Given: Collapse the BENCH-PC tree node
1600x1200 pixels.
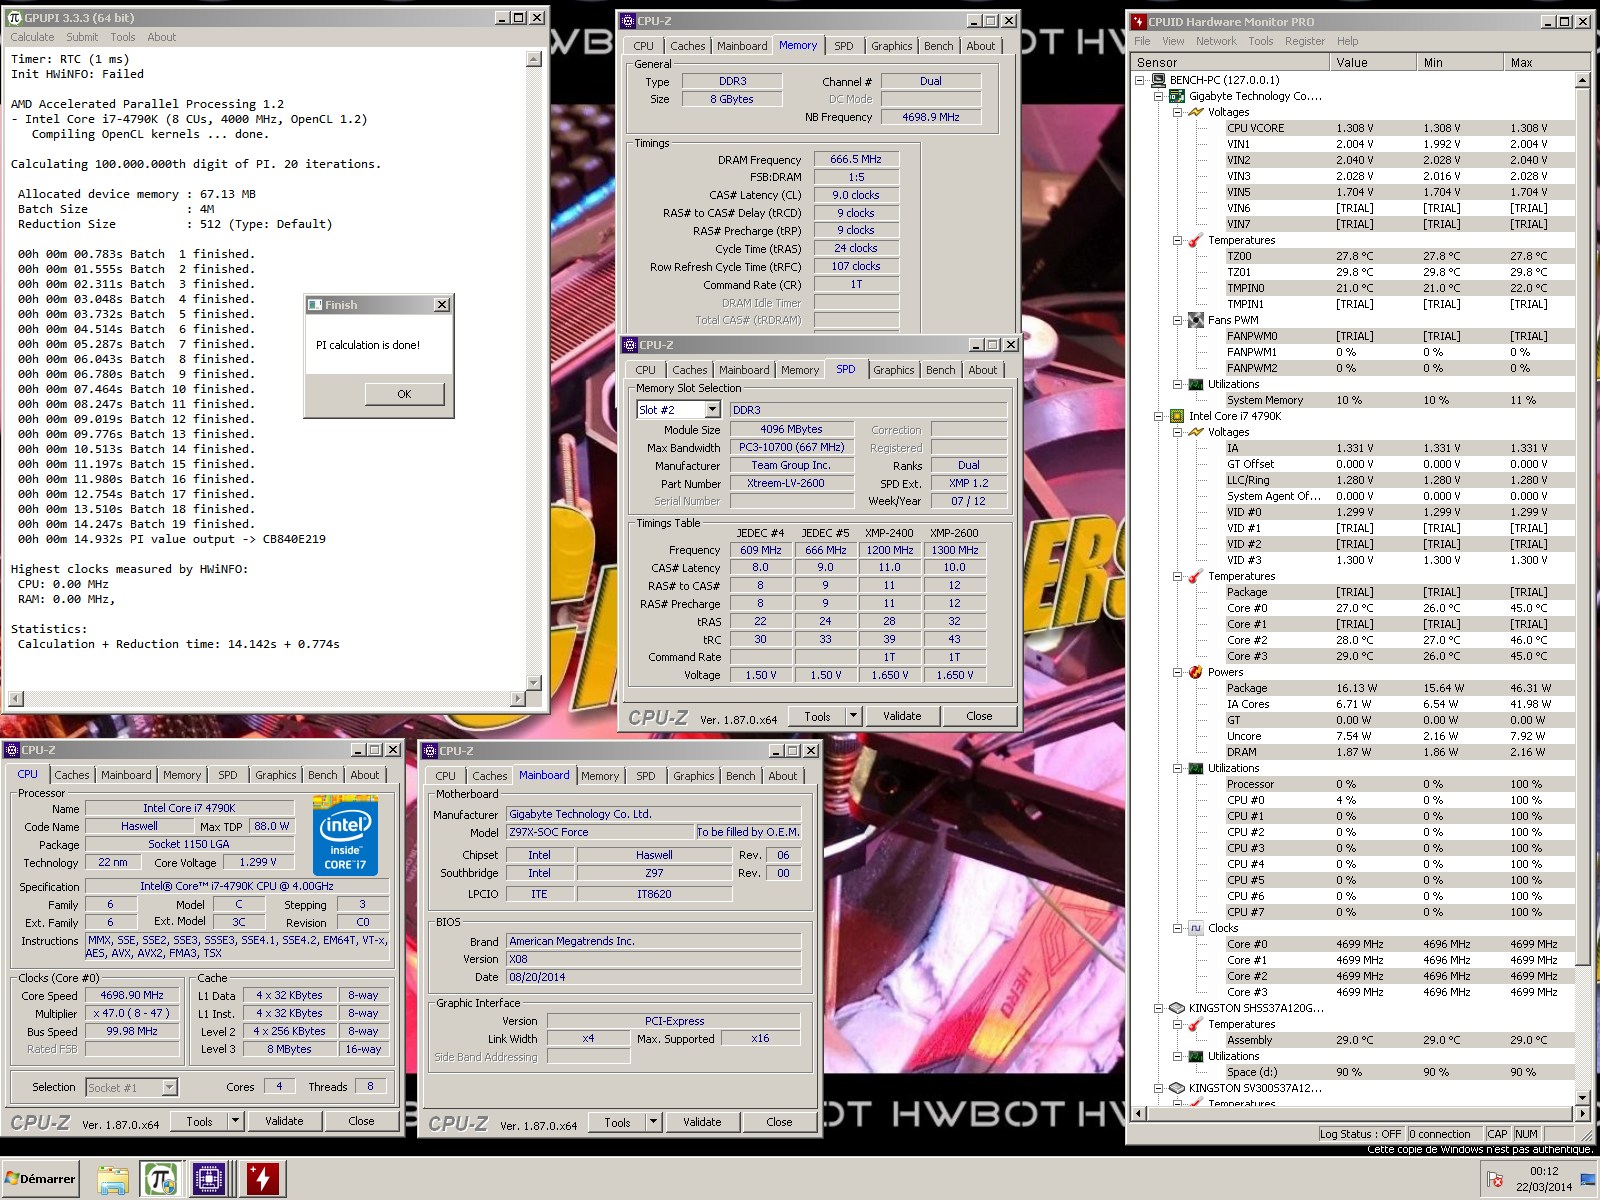Looking at the screenshot, I should coord(1140,80).
